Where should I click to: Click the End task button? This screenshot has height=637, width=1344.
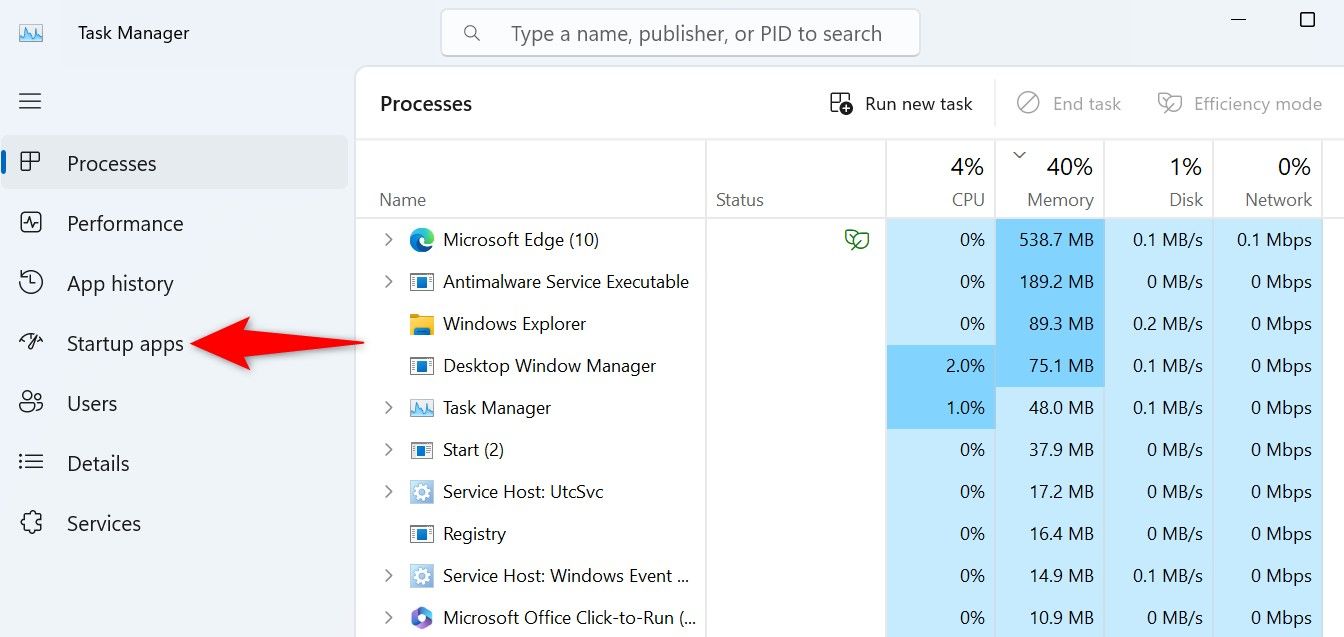[x=1069, y=103]
